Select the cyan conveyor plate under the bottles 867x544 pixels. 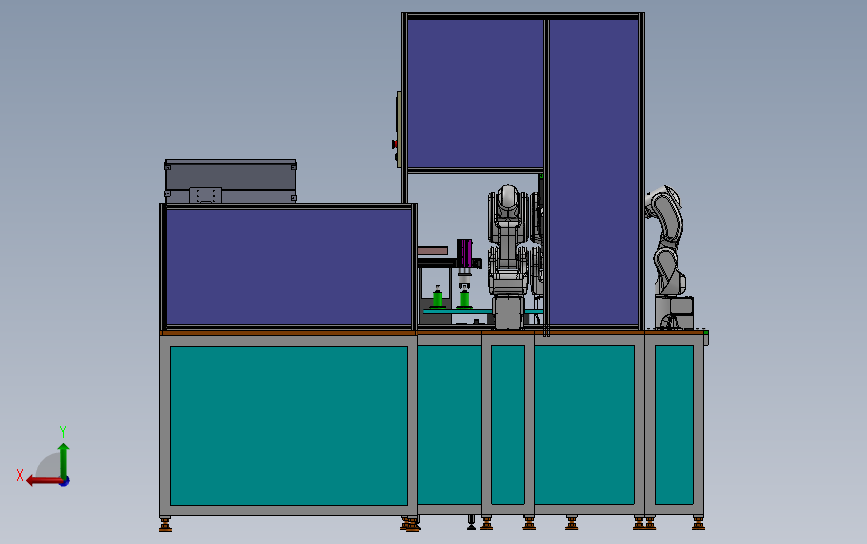(x=458, y=312)
